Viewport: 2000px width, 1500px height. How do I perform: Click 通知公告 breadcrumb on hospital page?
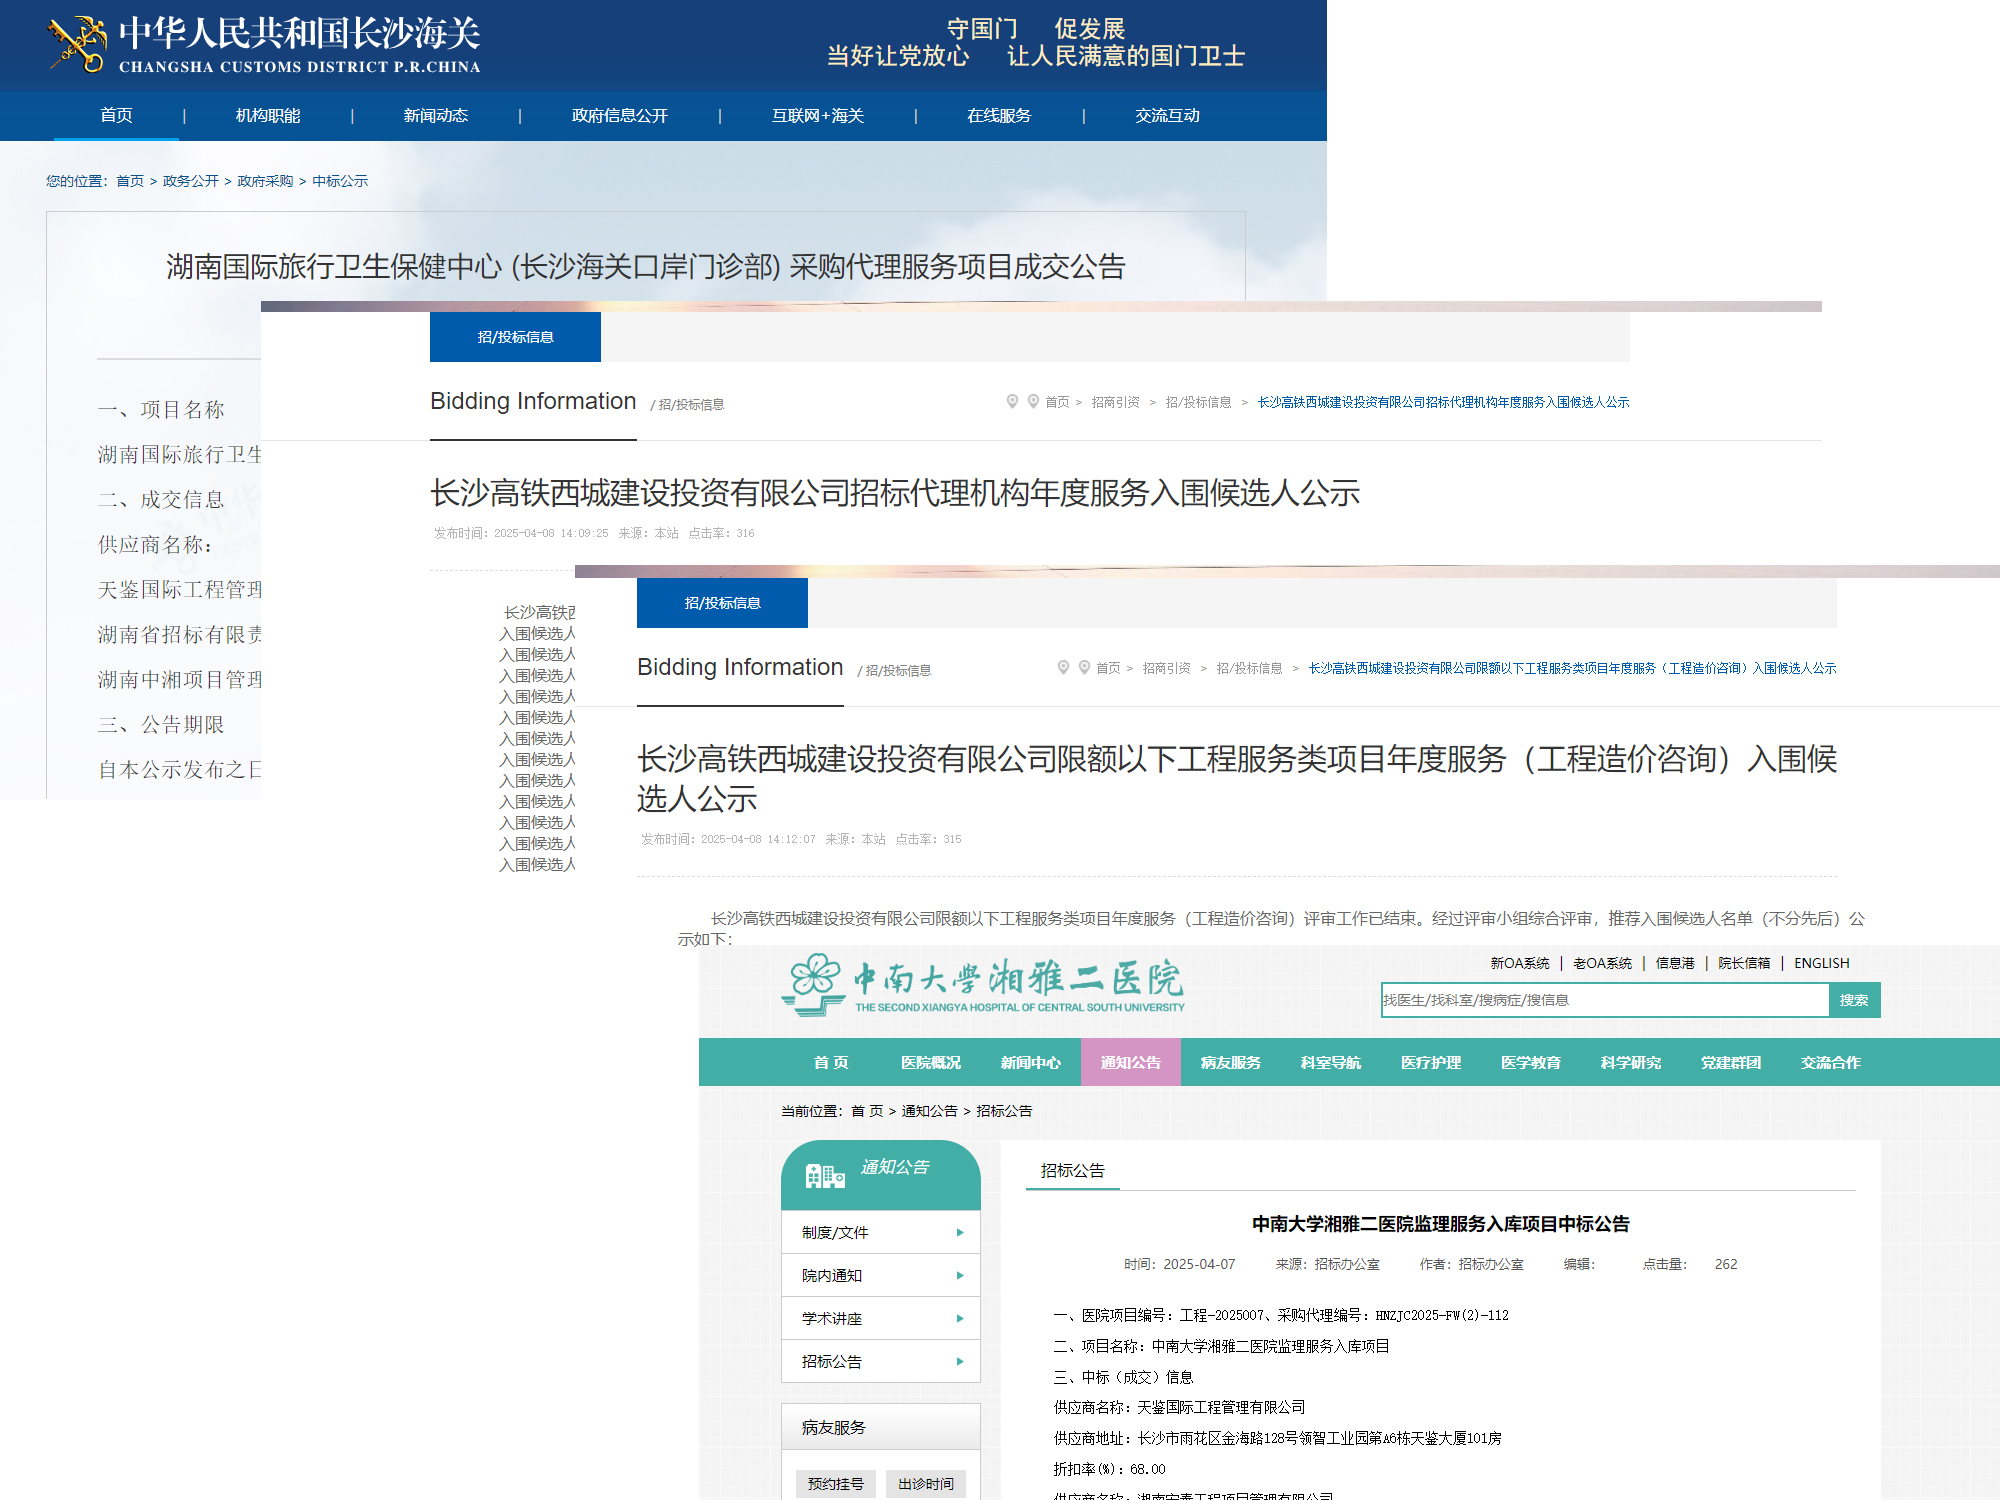point(929,1111)
